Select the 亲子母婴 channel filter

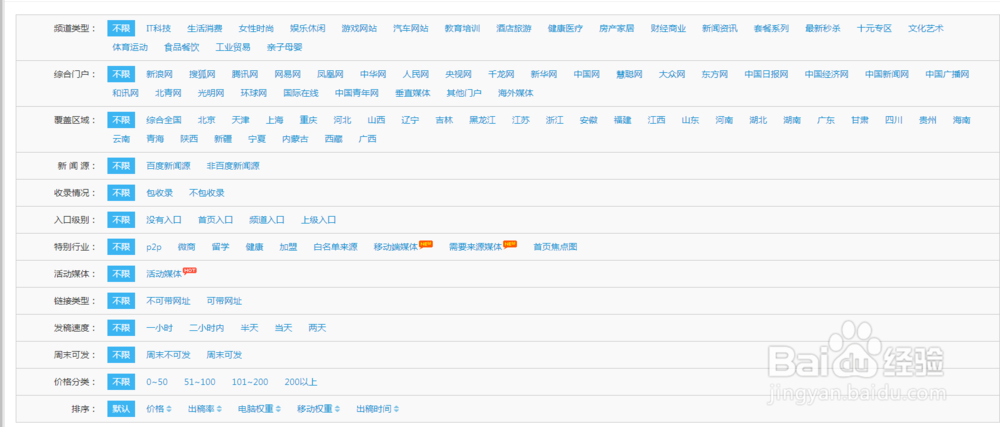point(284,47)
